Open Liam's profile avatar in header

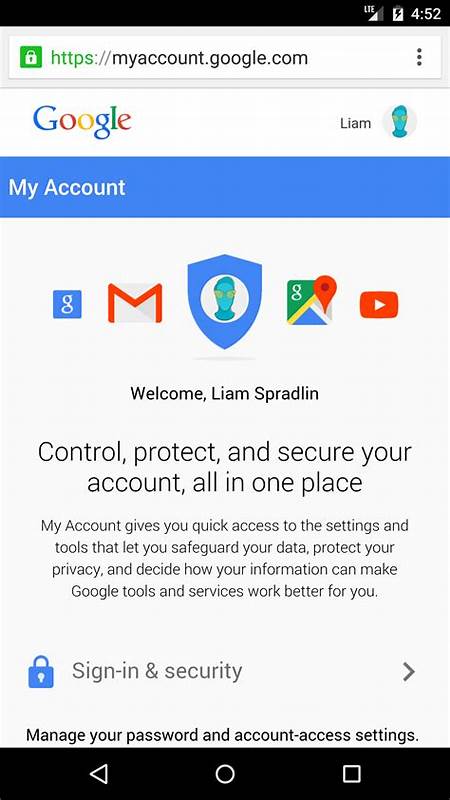coord(399,122)
